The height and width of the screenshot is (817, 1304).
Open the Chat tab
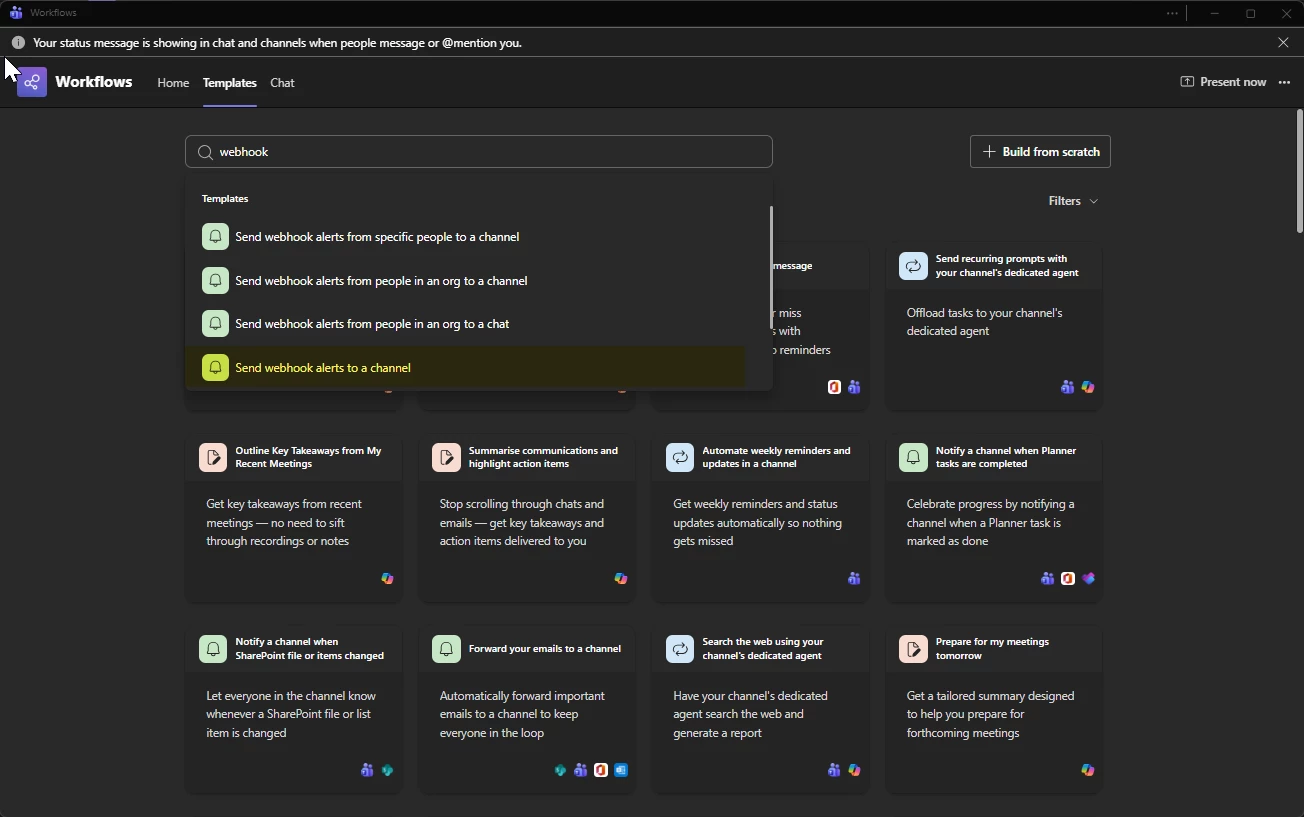point(282,83)
